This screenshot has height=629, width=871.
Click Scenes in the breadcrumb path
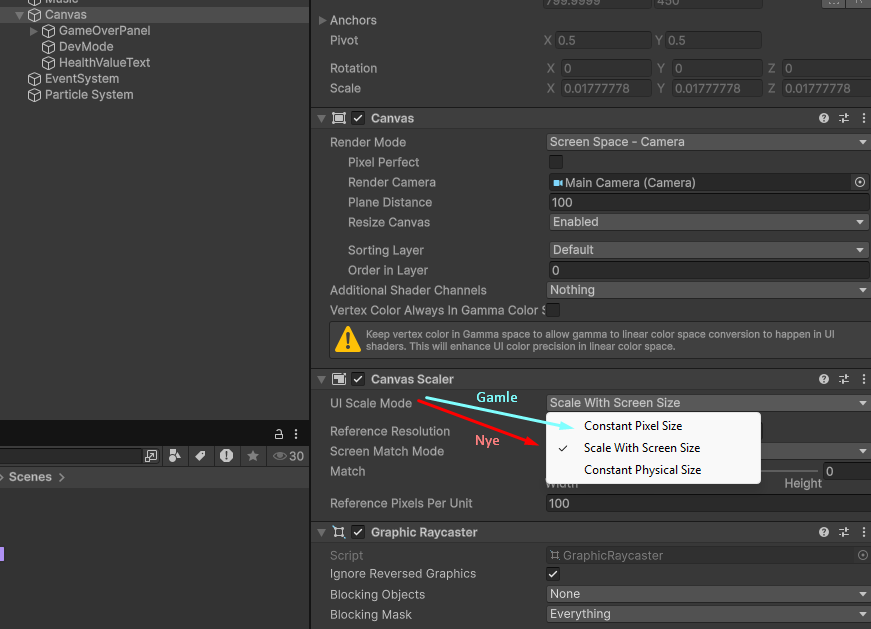(x=30, y=477)
